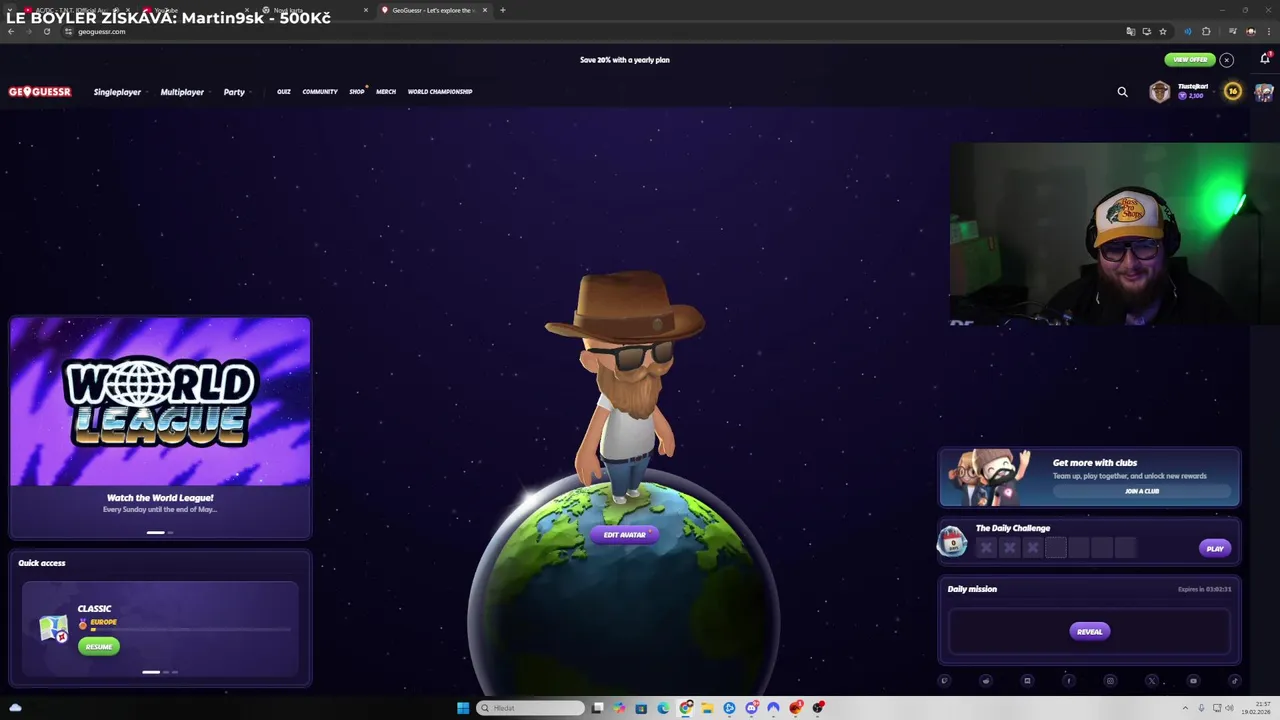This screenshot has height=720, width=1280.
Task: Open the Windows Start menu
Action: click(x=463, y=708)
